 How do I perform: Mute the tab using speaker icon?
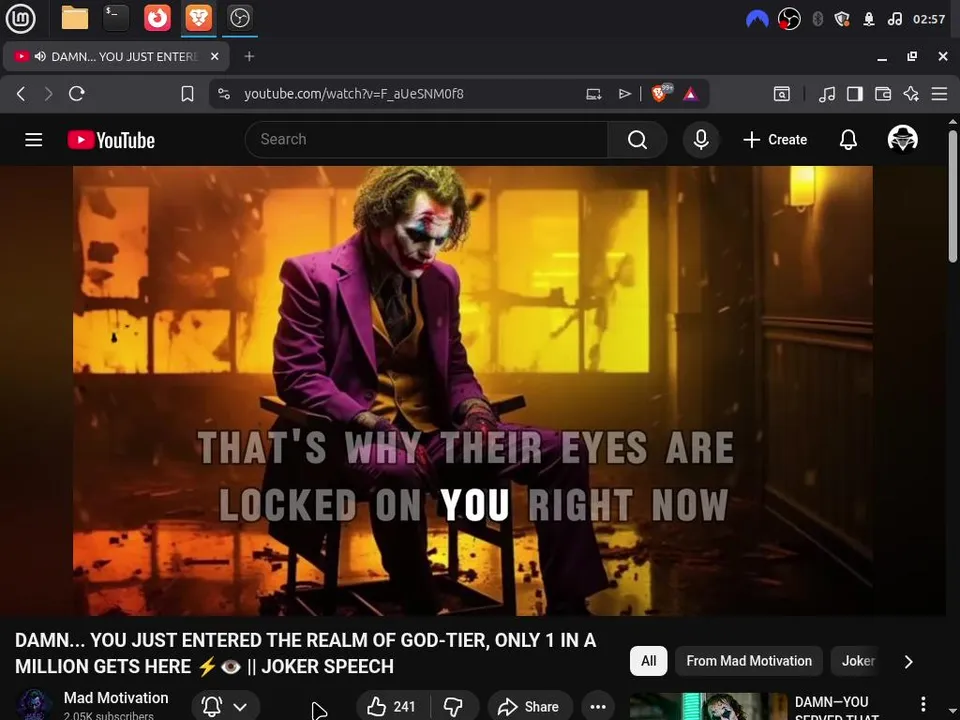click(40, 56)
